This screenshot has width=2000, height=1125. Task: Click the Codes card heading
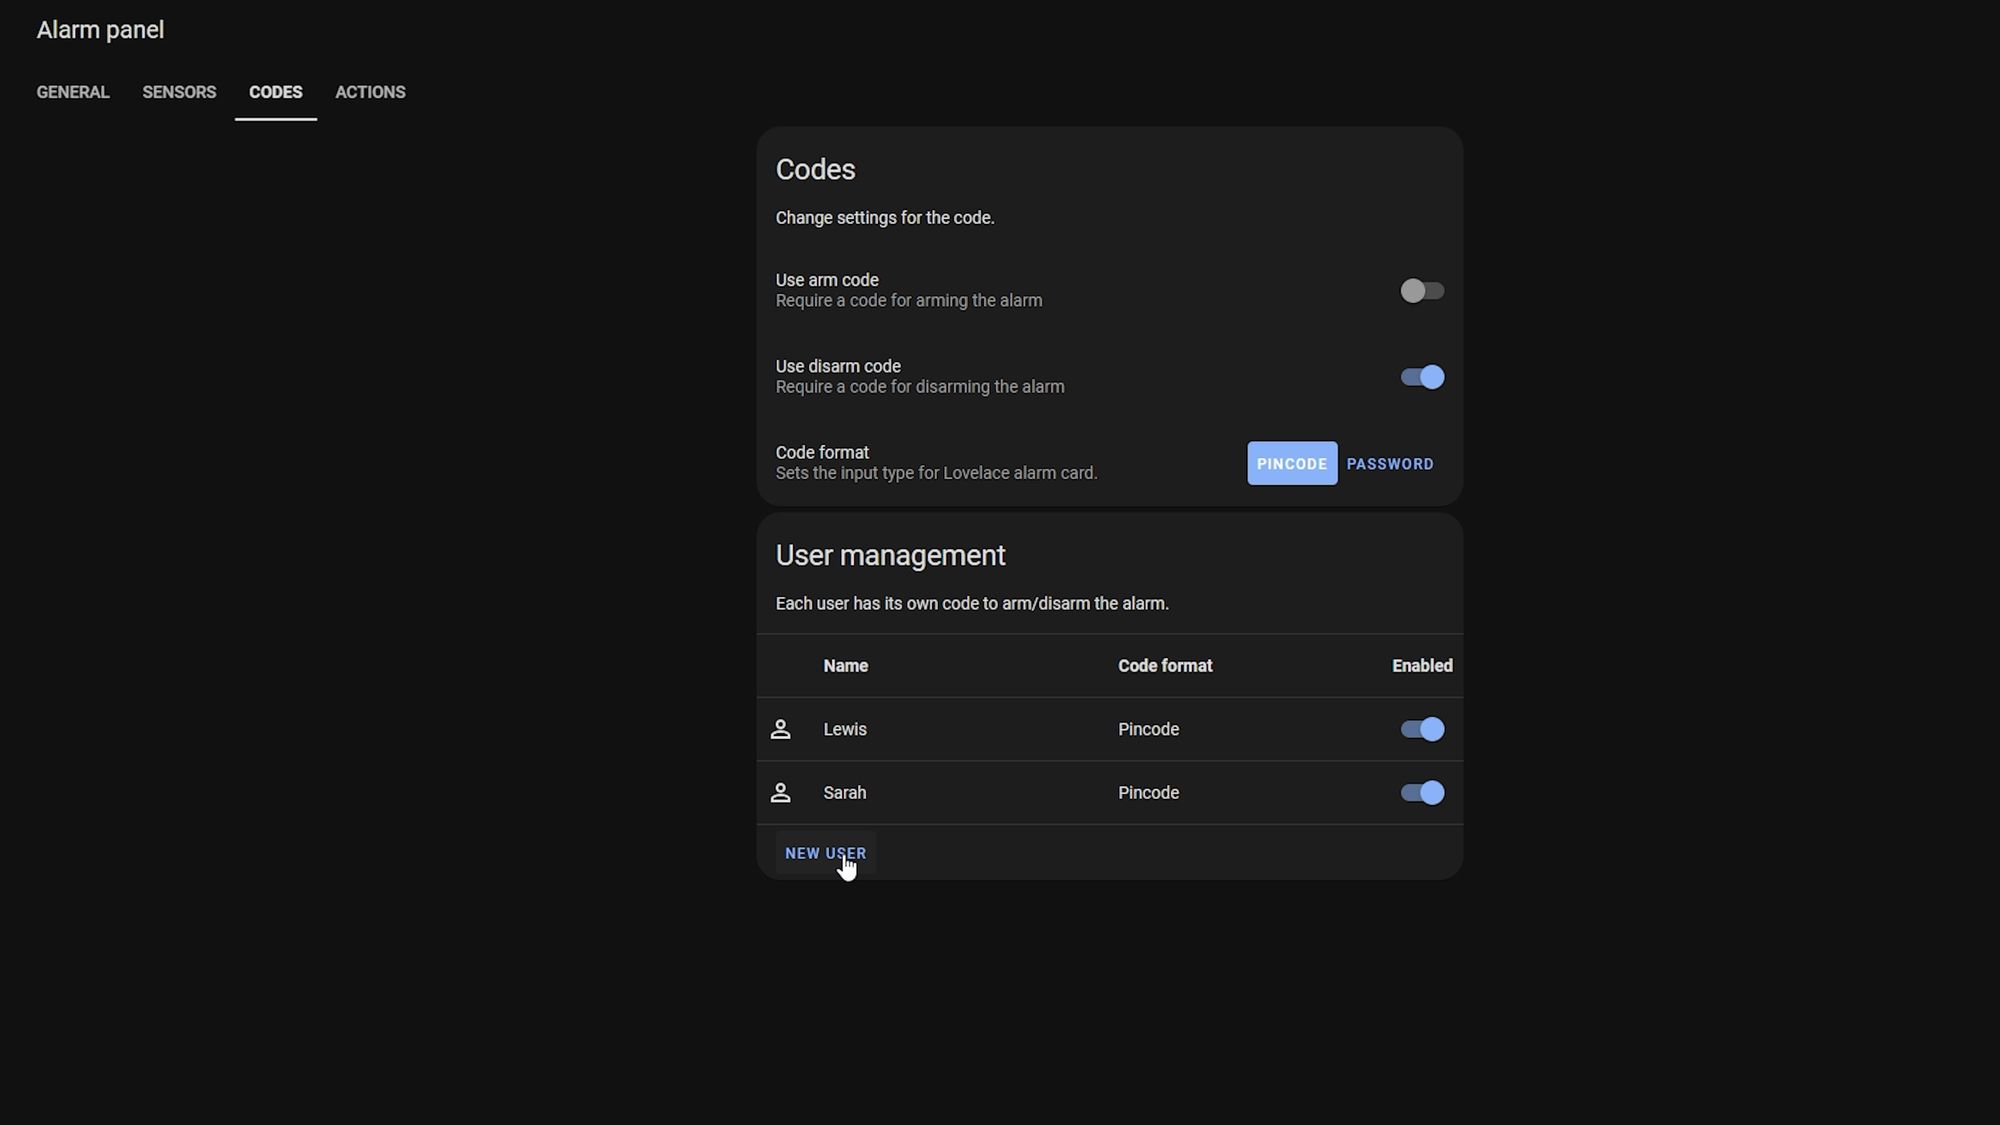pyautogui.click(x=815, y=170)
